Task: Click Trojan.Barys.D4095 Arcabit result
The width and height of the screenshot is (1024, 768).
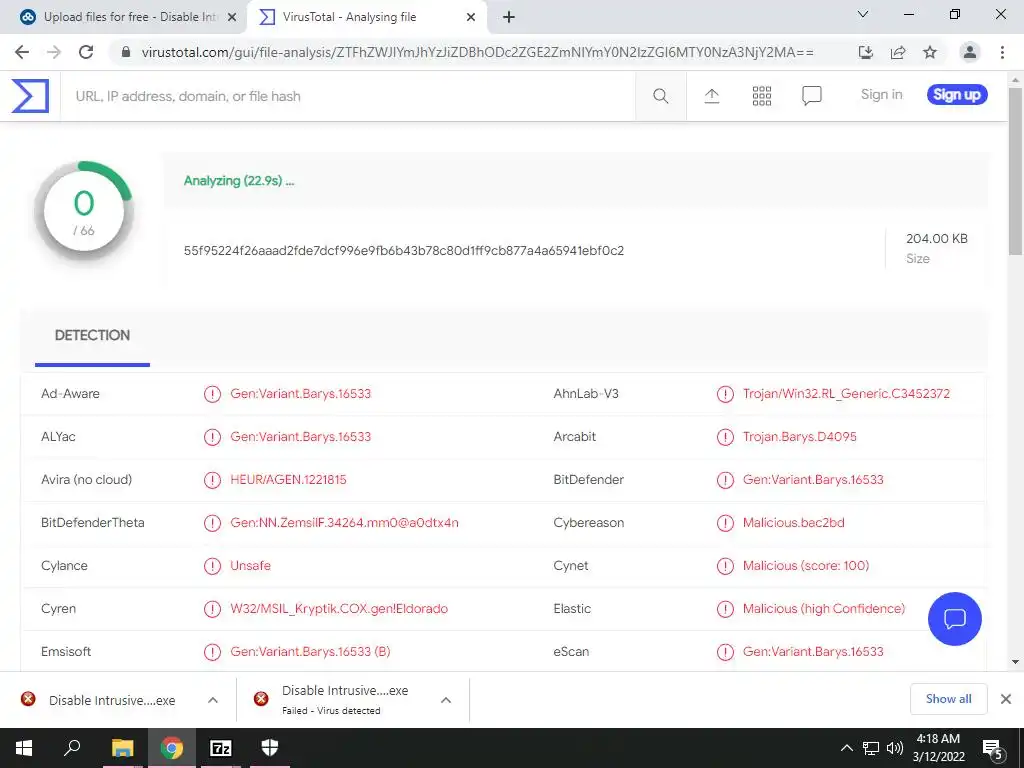Action: tap(799, 437)
